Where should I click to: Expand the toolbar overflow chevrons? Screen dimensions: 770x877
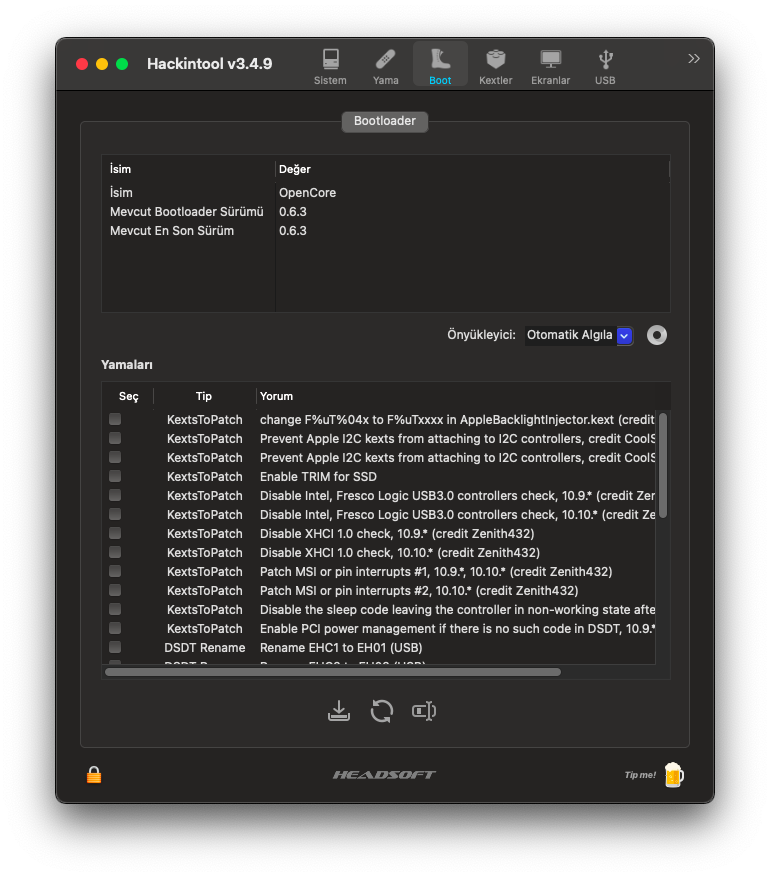(694, 59)
